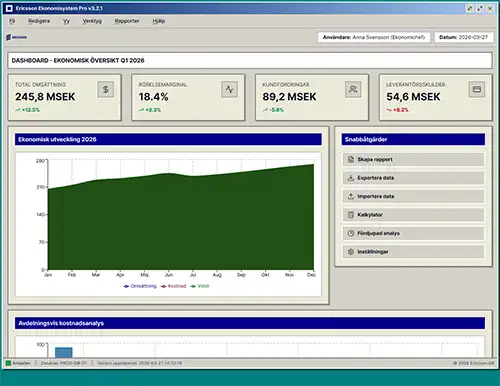The image size is (500, 386).
Task: Click the Exportera data button
Action: (413, 178)
